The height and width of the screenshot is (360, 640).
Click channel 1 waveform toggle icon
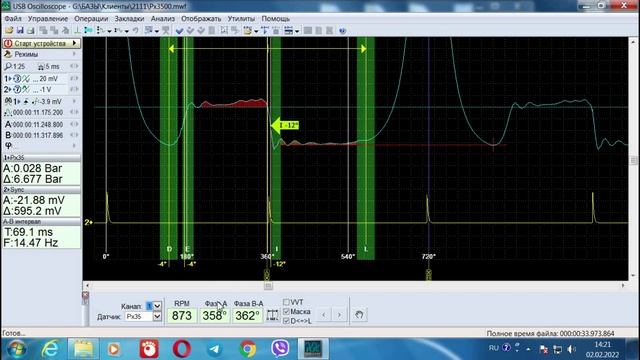coord(26,78)
